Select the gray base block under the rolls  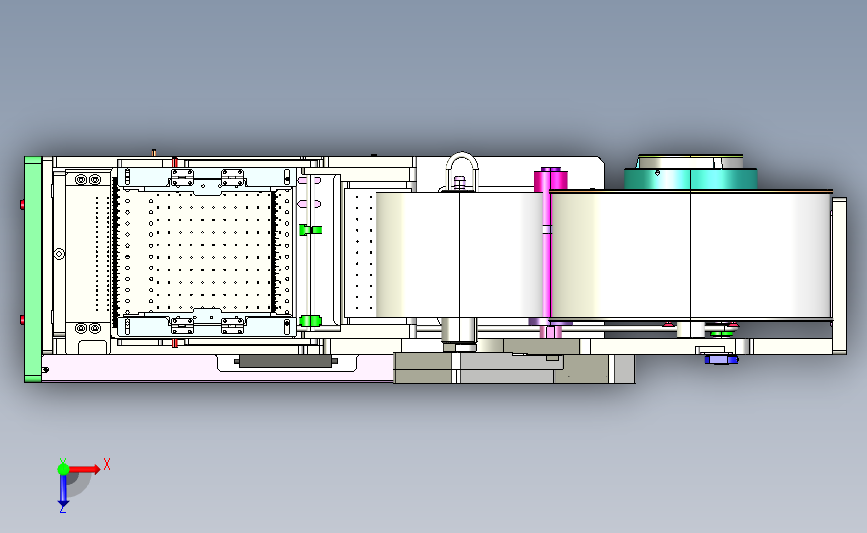pos(514,368)
